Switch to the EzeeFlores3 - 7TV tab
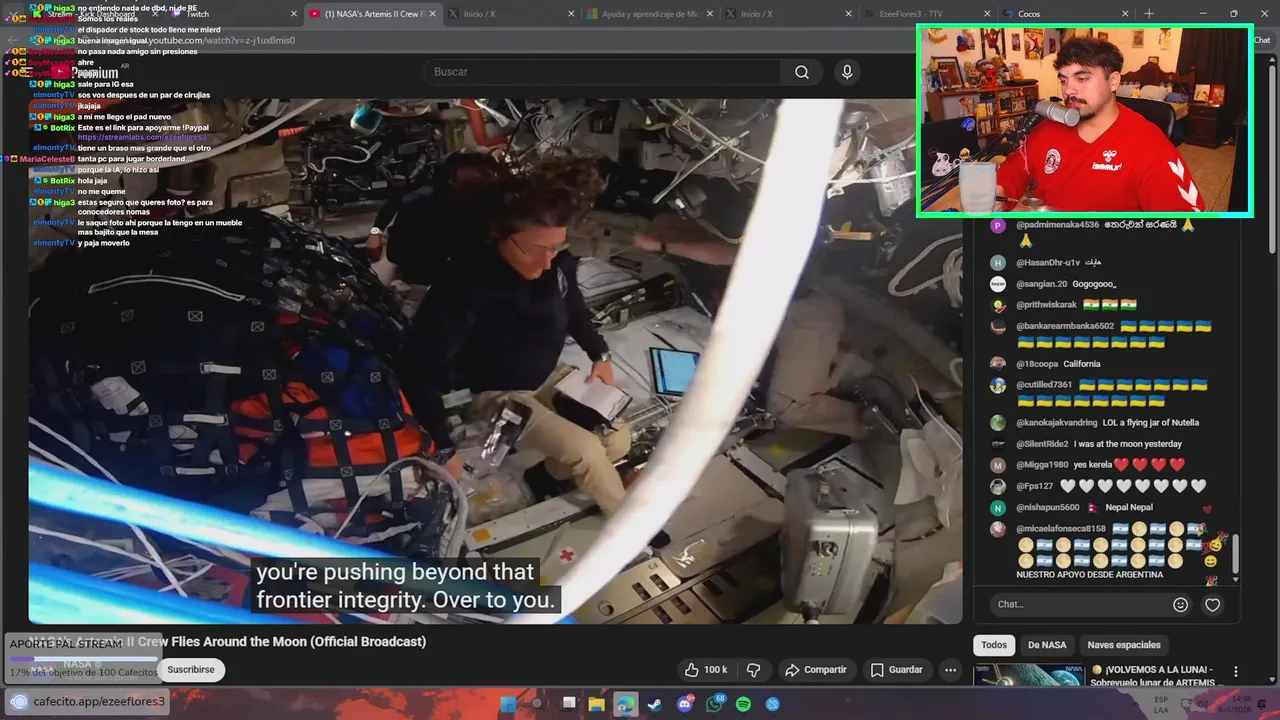 927,14
